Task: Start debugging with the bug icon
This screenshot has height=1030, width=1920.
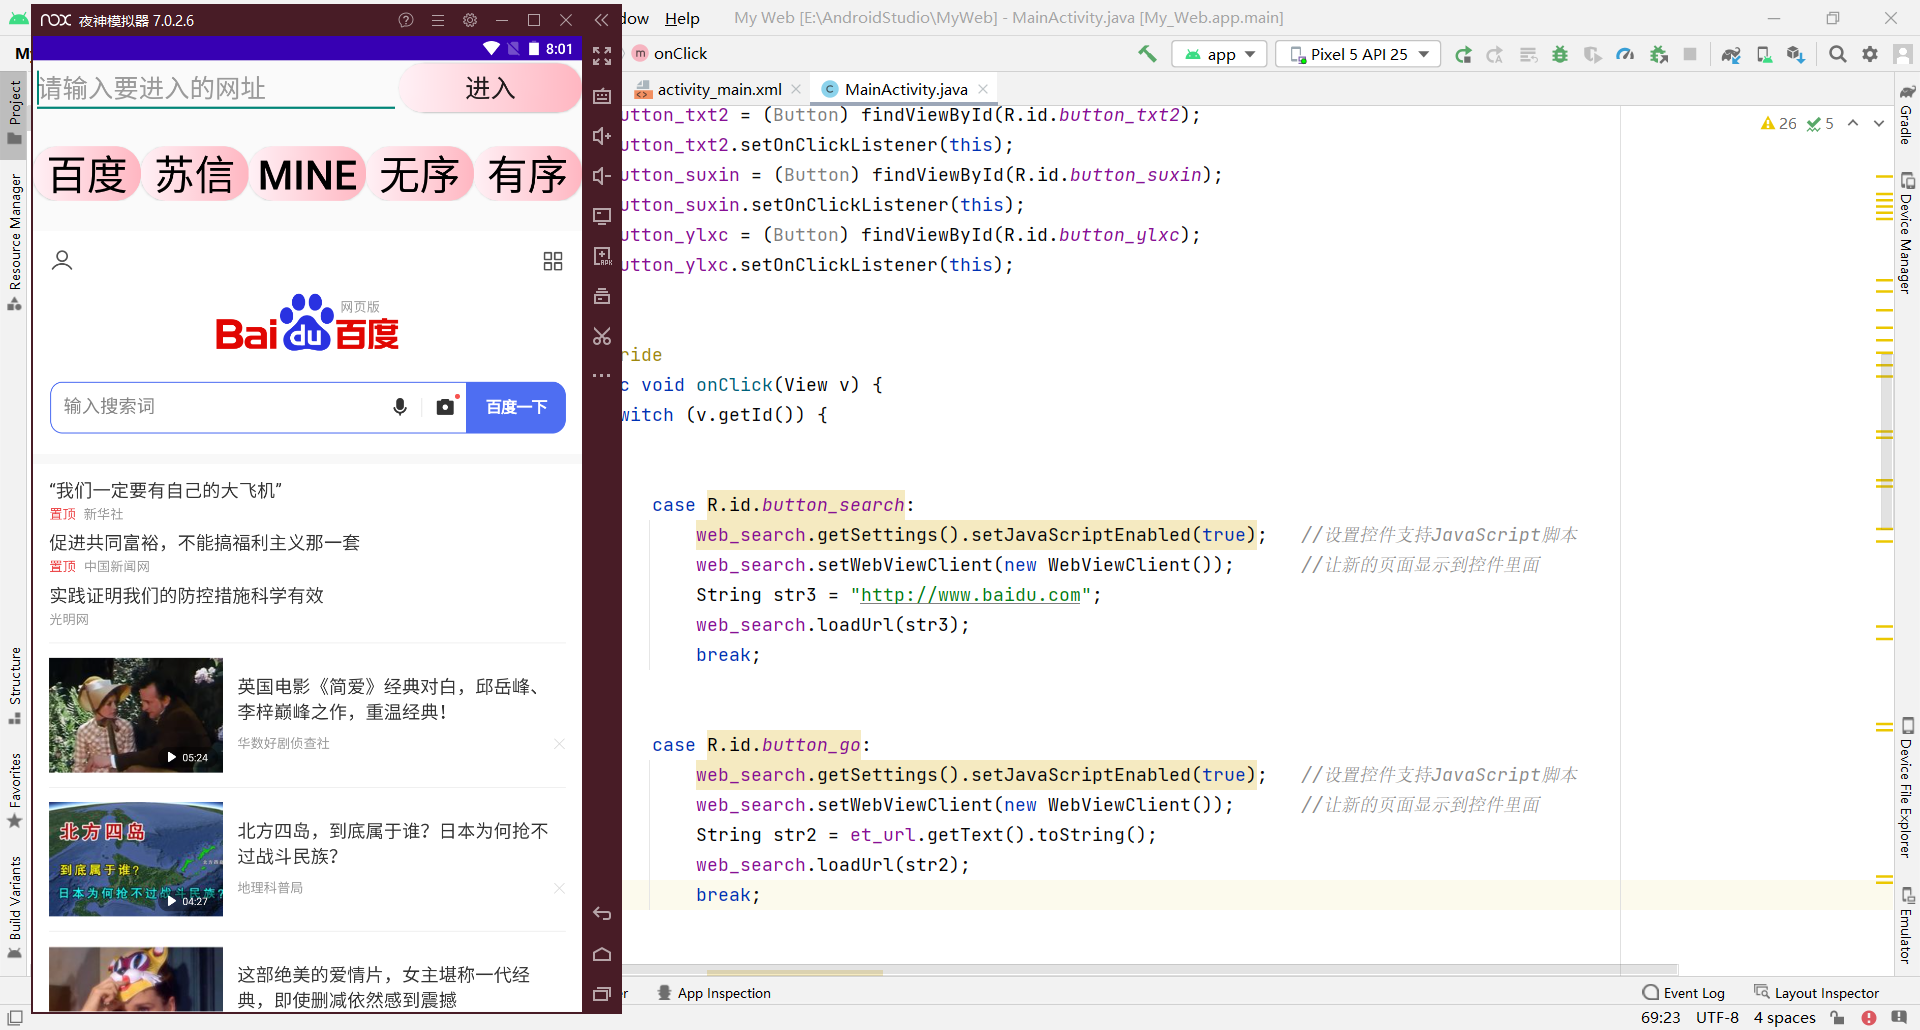Action: [1560, 54]
